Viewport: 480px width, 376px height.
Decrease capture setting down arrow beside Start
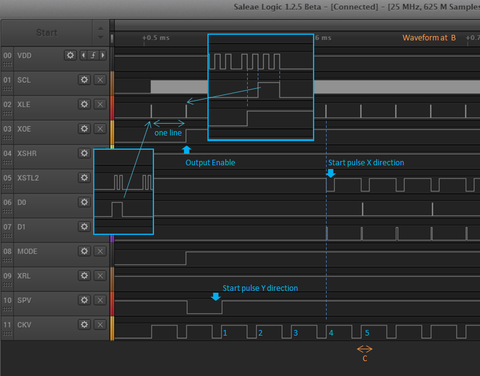pyautogui.click(x=101, y=37)
